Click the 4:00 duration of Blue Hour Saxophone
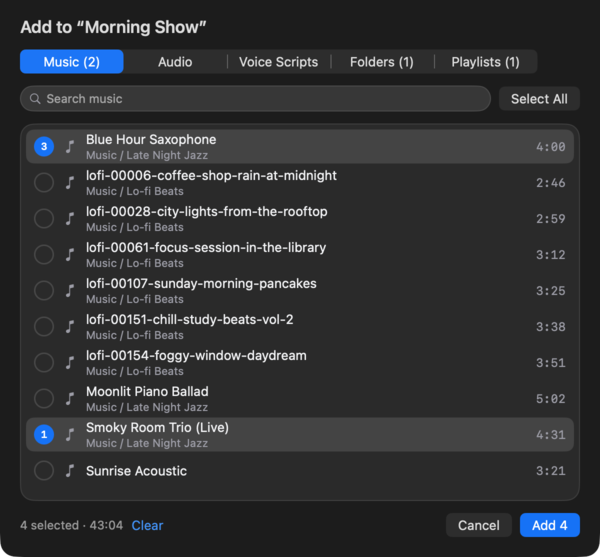Image resolution: width=600 pixels, height=557 pixels. [550, 147]
